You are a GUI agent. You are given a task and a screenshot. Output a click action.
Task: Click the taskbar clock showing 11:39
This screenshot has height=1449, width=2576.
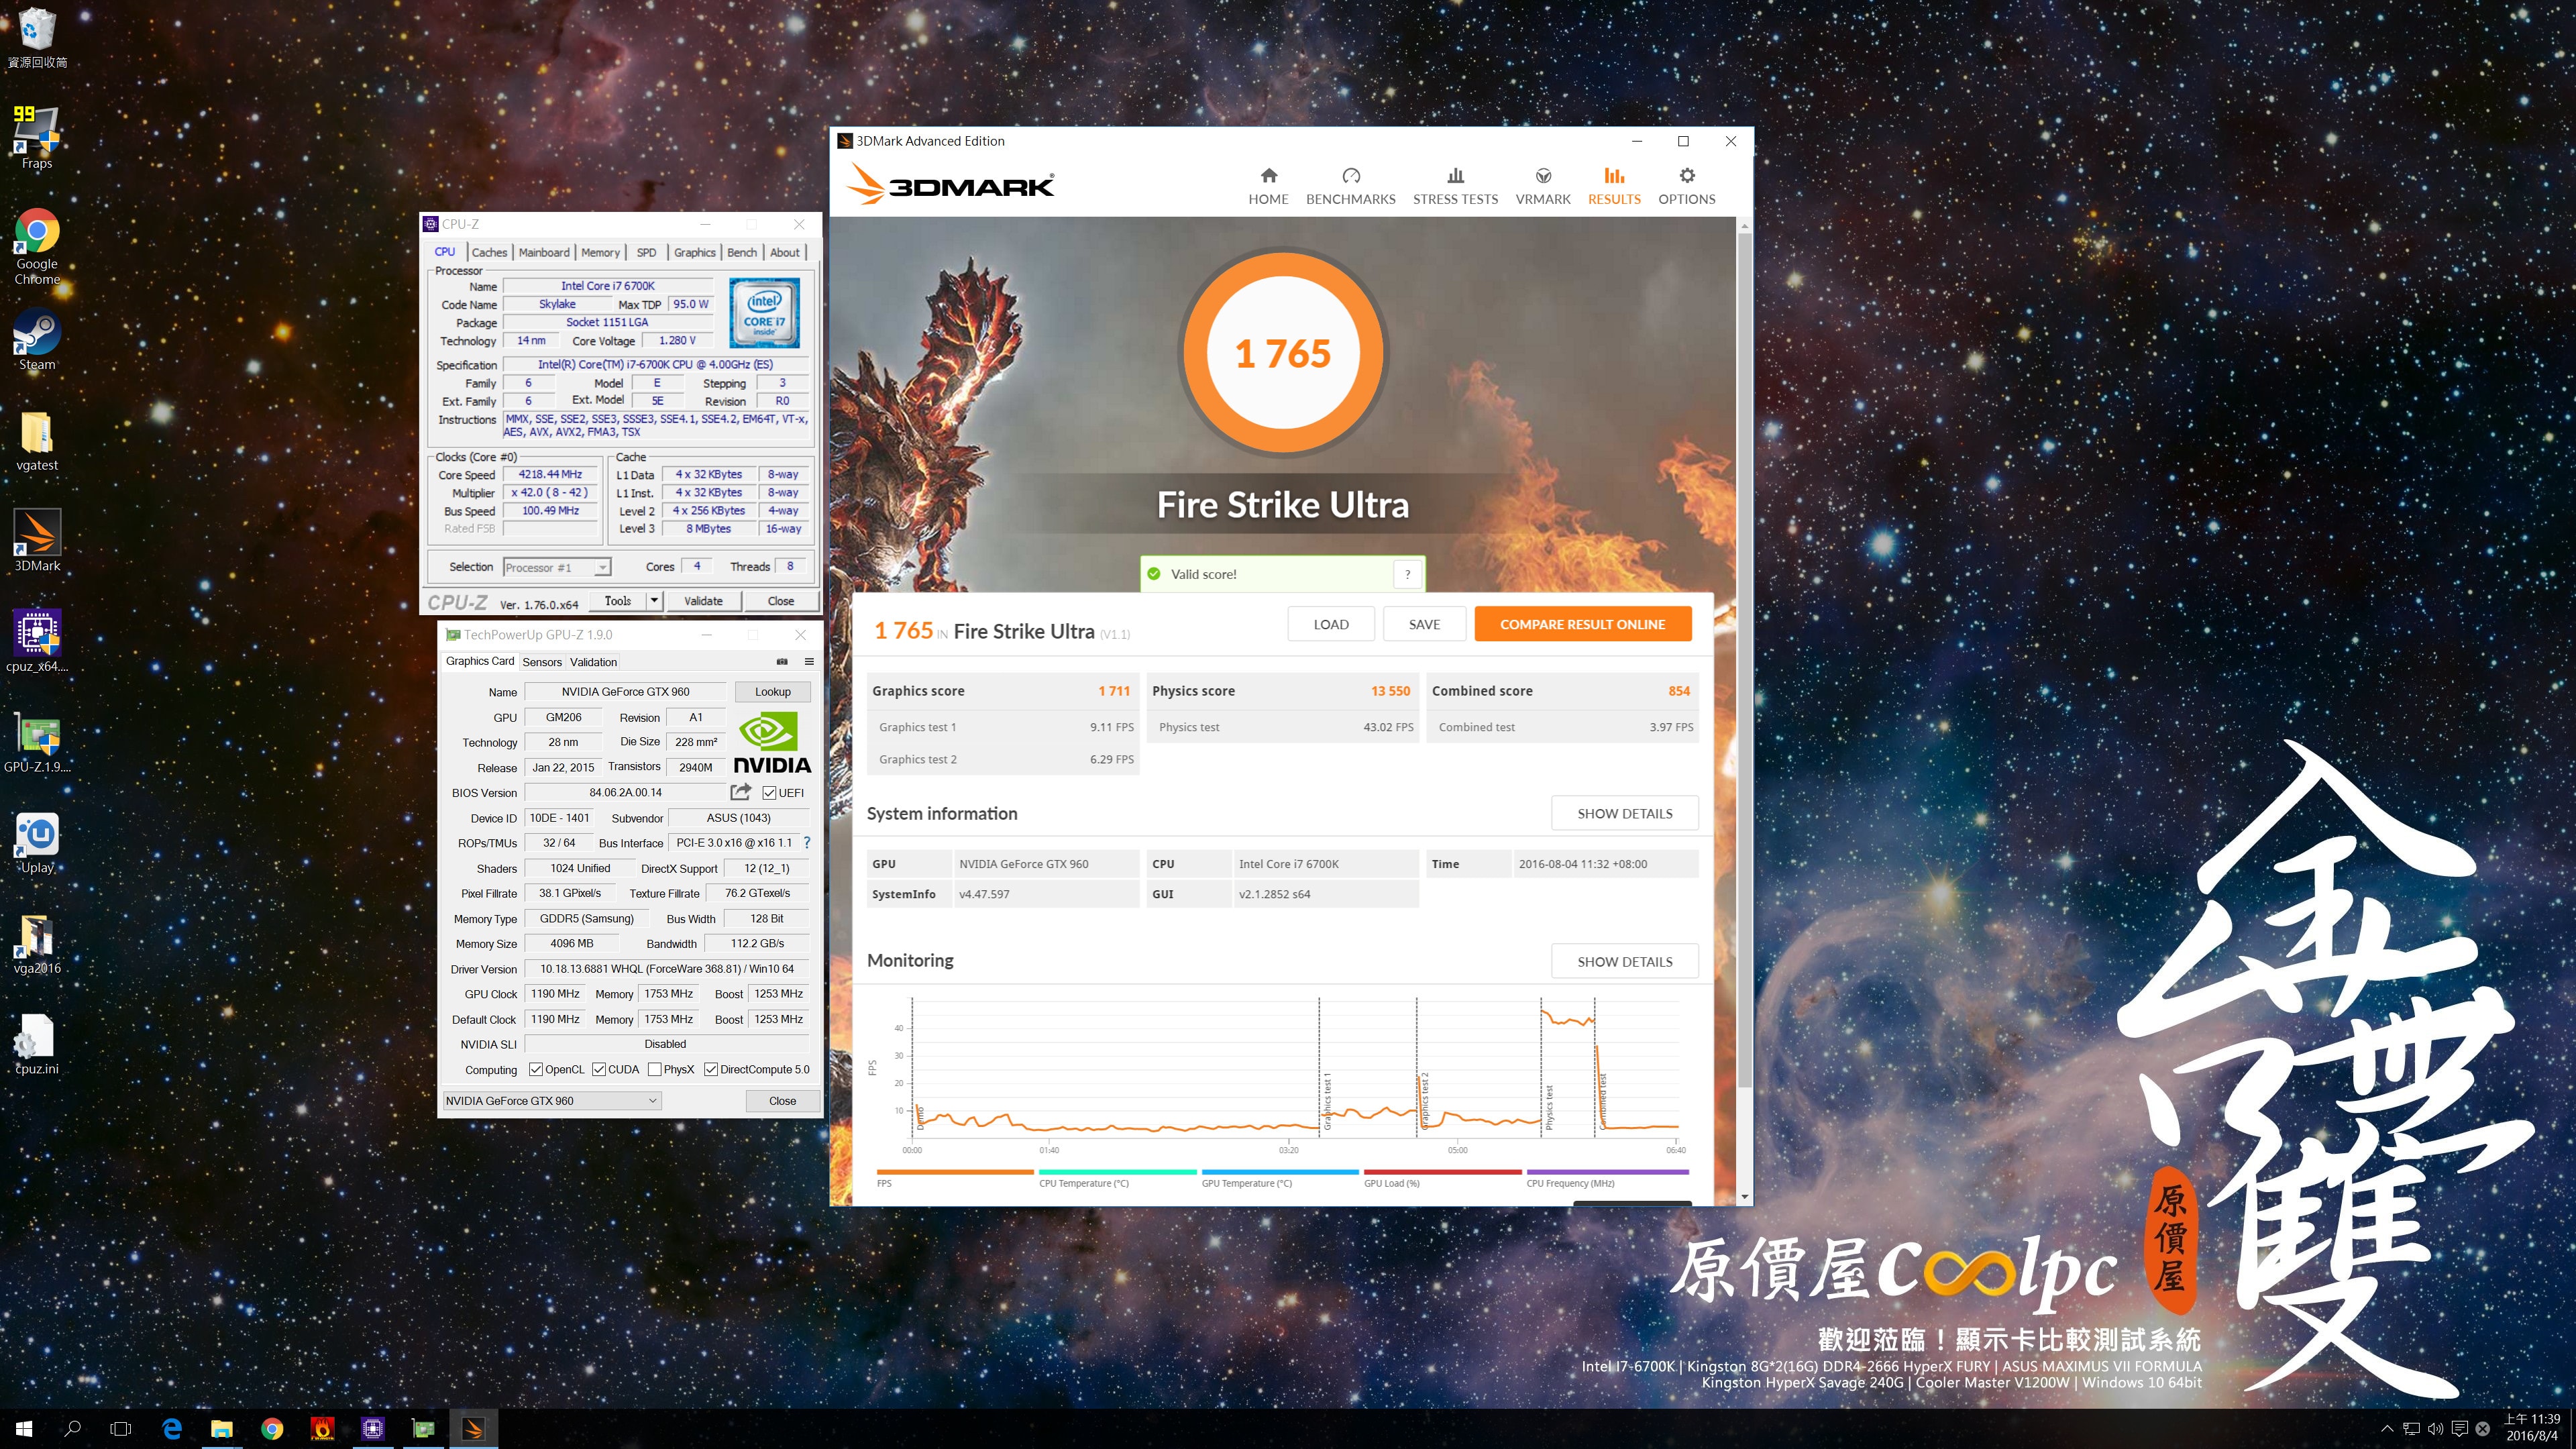coord(2531,1428)
